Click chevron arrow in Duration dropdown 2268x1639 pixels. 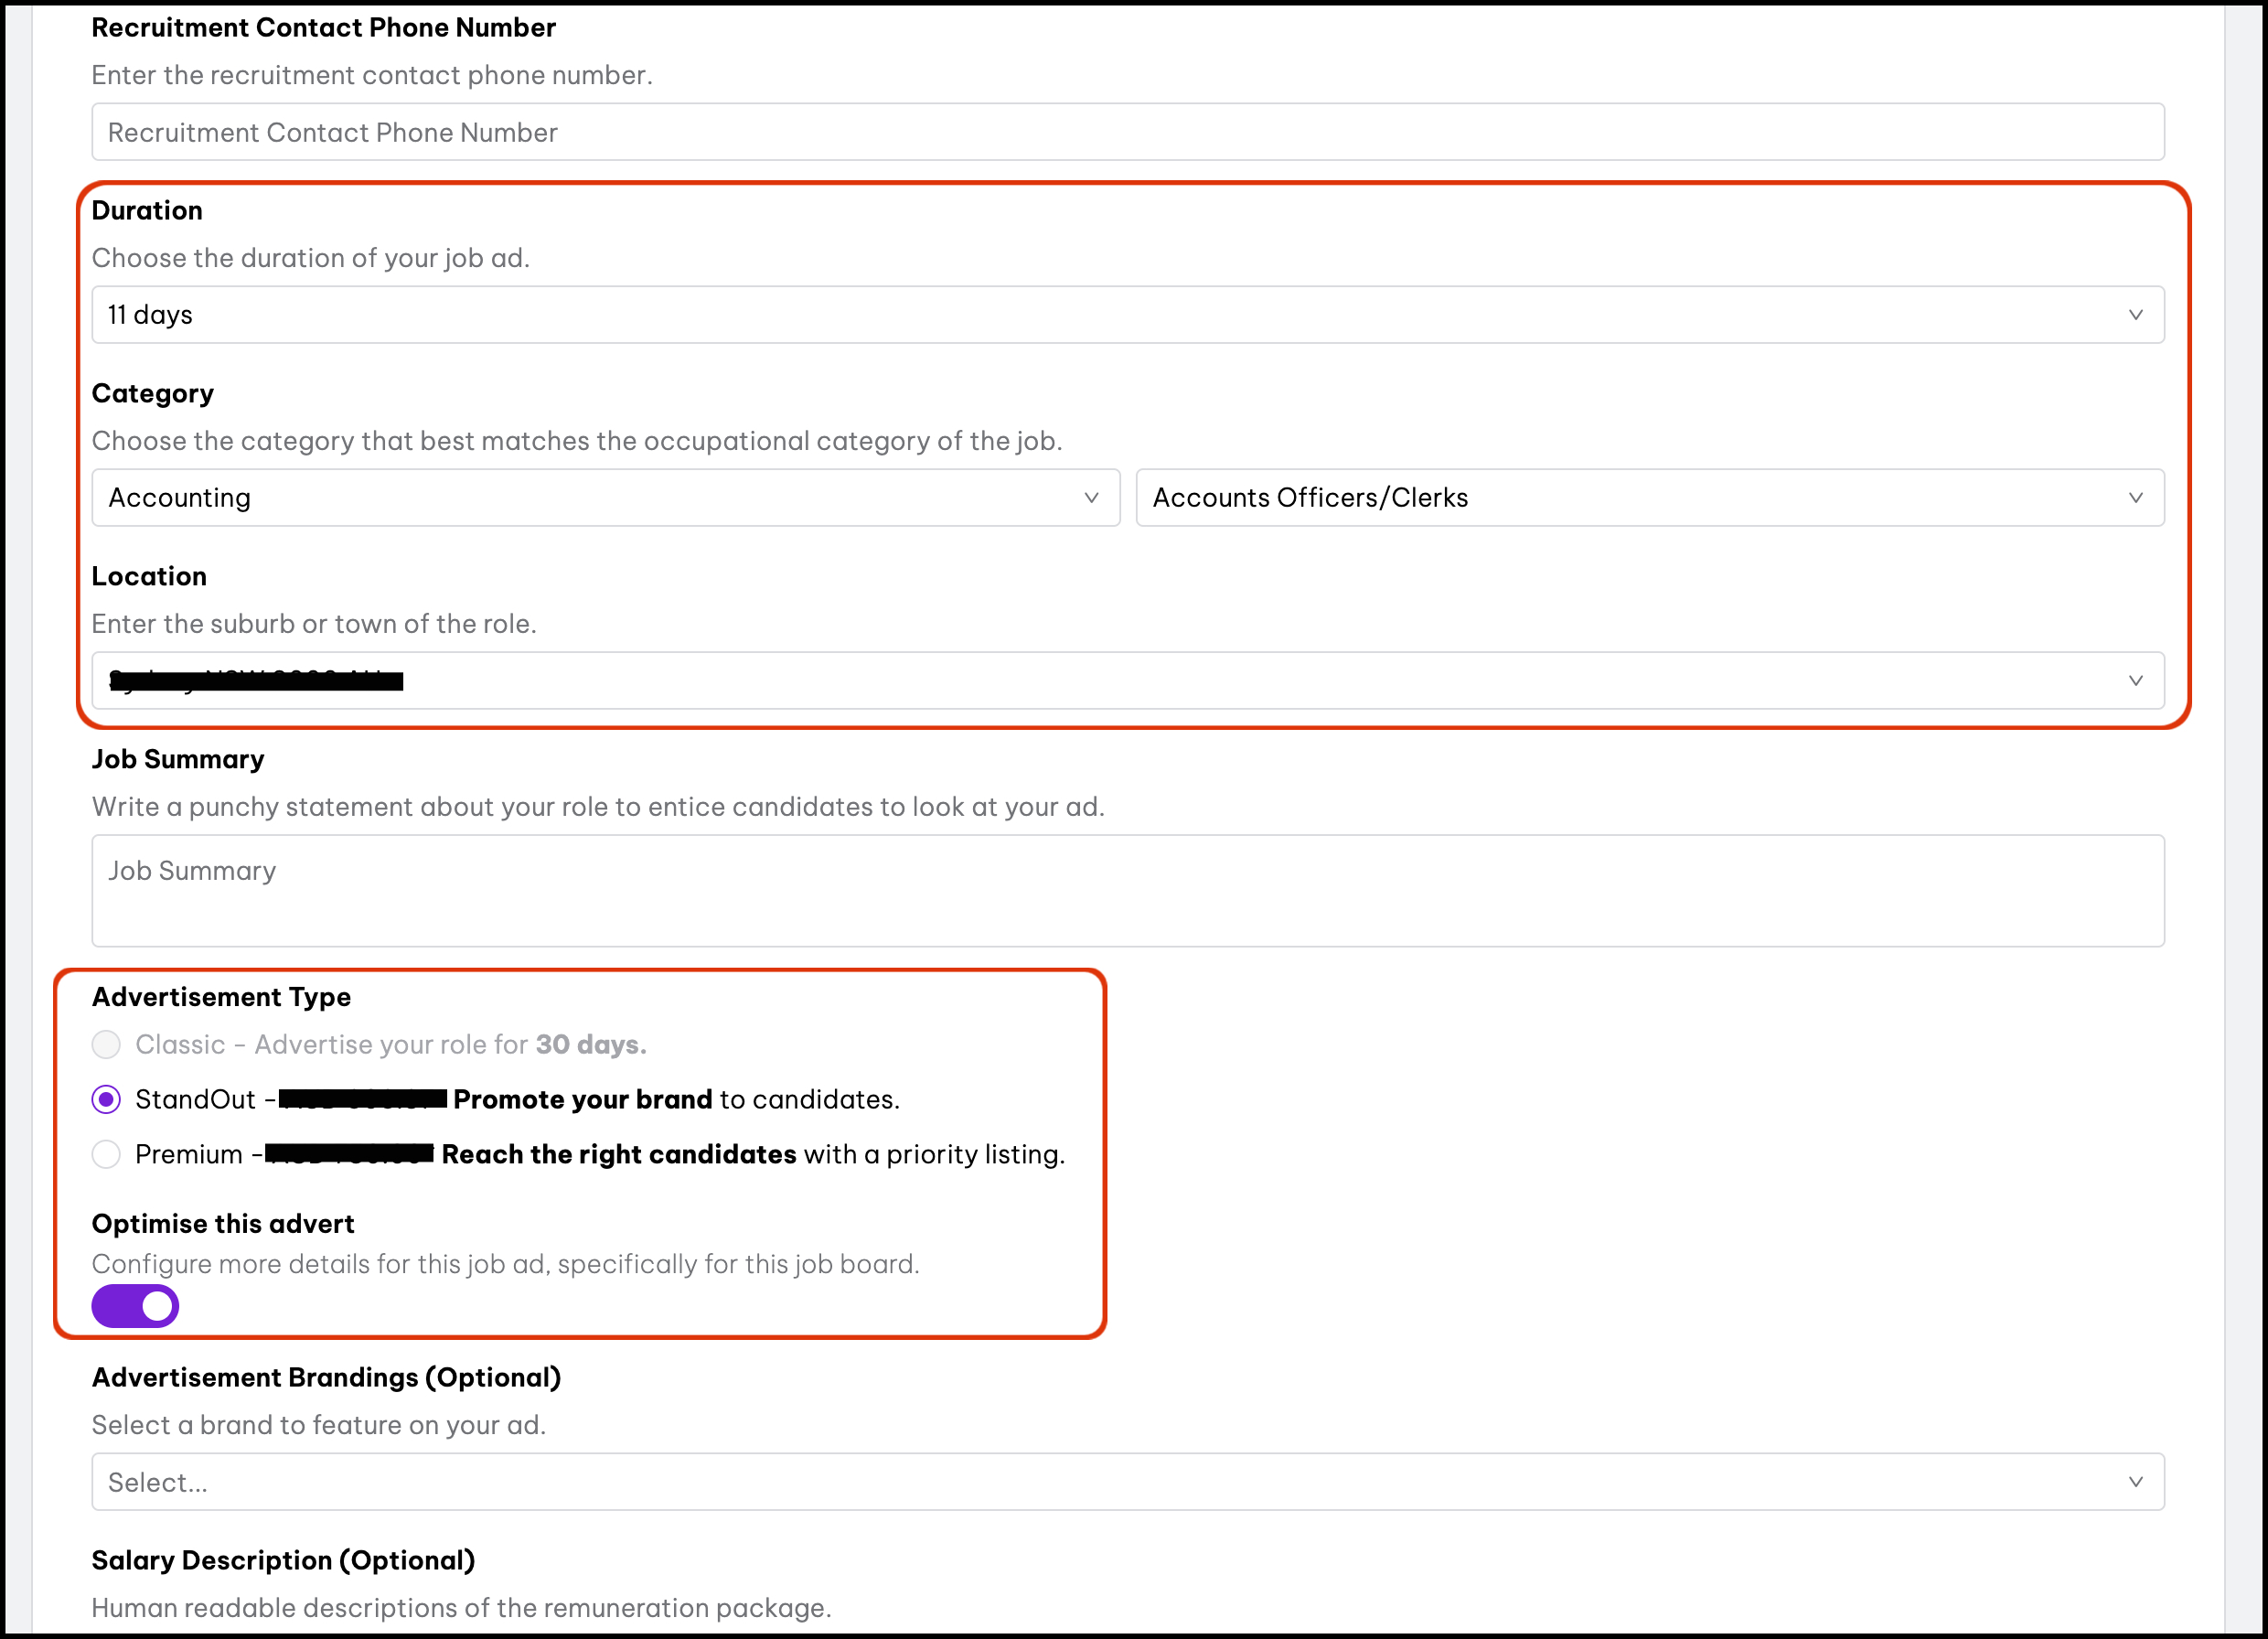tap(2135, 315)
